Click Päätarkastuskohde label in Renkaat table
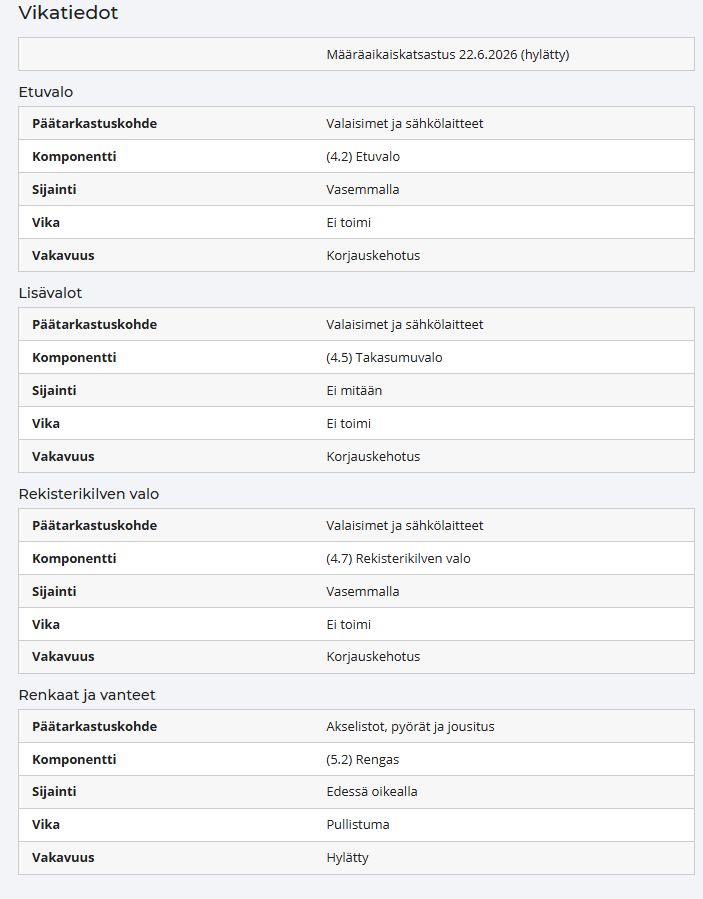This screenshot has width=703, height=899. [95, 726]
